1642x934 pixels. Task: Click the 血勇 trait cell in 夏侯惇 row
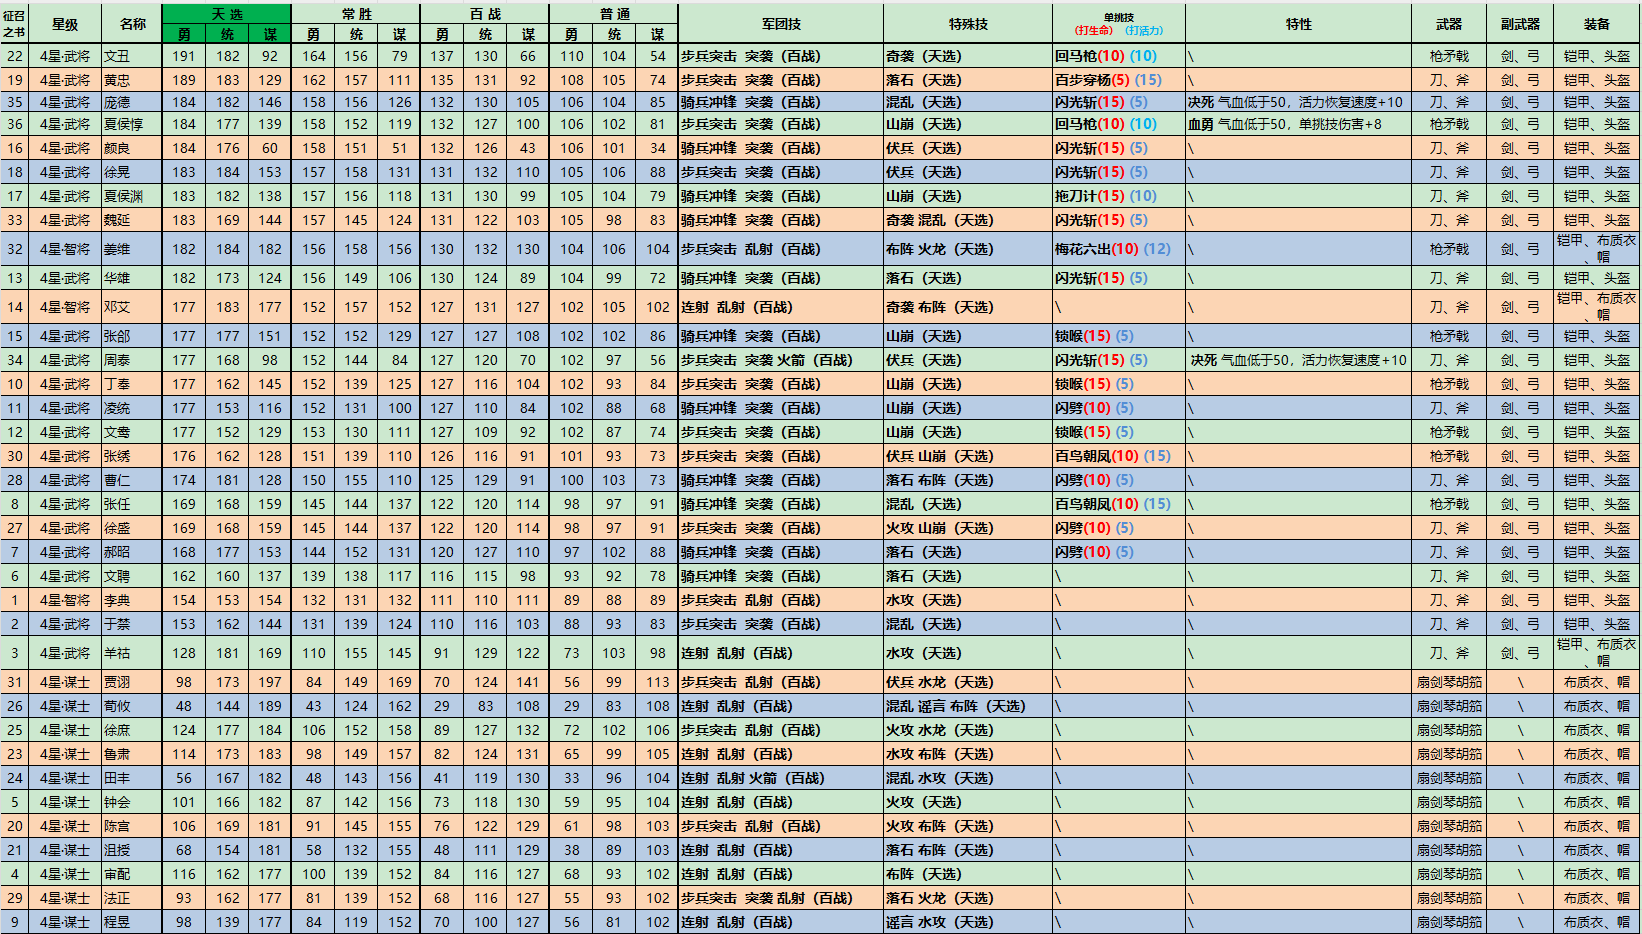pyautogui.click(x=1299, y=124)
